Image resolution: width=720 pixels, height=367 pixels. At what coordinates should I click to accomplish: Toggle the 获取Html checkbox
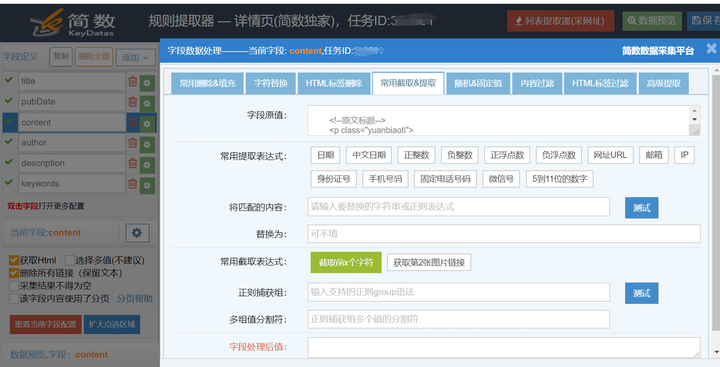point(14,260)
